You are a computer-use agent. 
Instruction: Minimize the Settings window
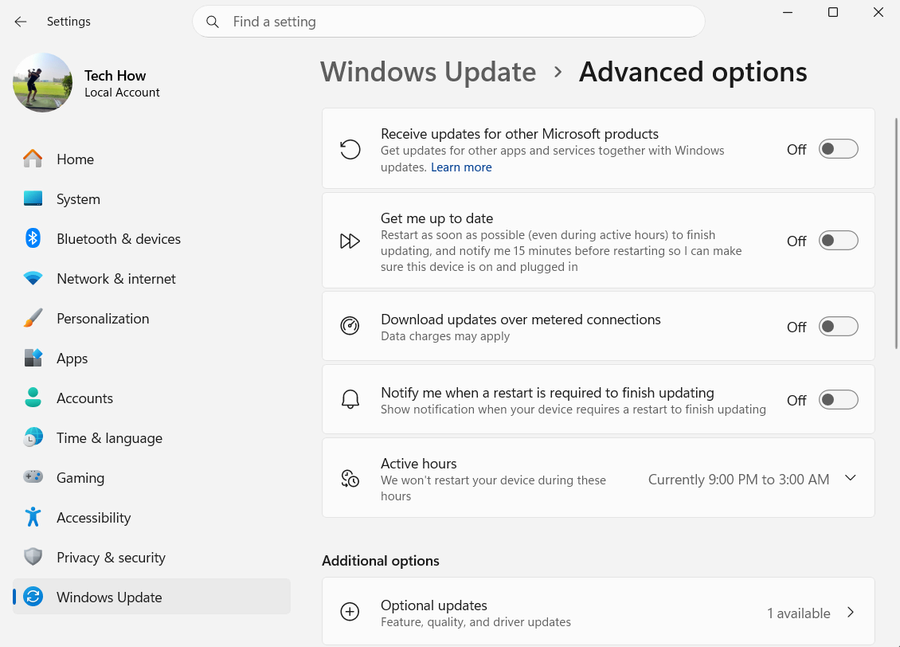(788, 12)
